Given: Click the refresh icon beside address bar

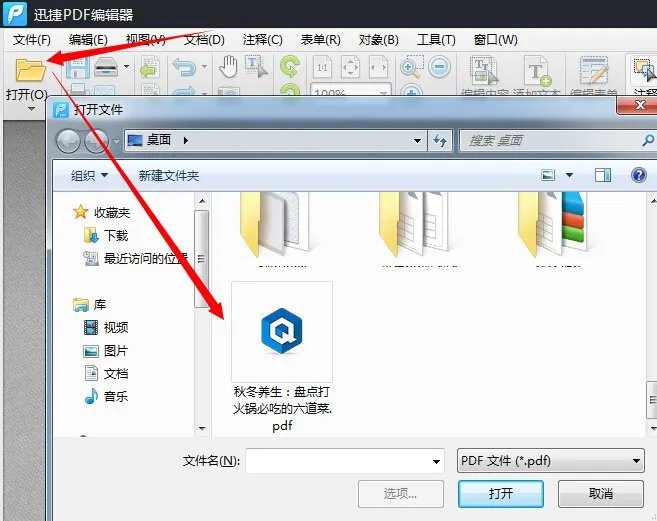Looking at the screenshot, I should [440, 140].
